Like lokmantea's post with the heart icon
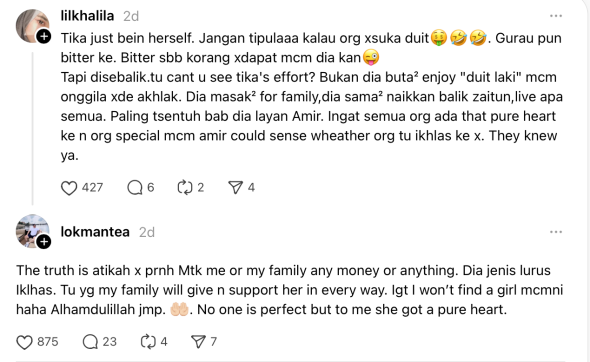This screenshot has height=362, width=590. [24, 342]
